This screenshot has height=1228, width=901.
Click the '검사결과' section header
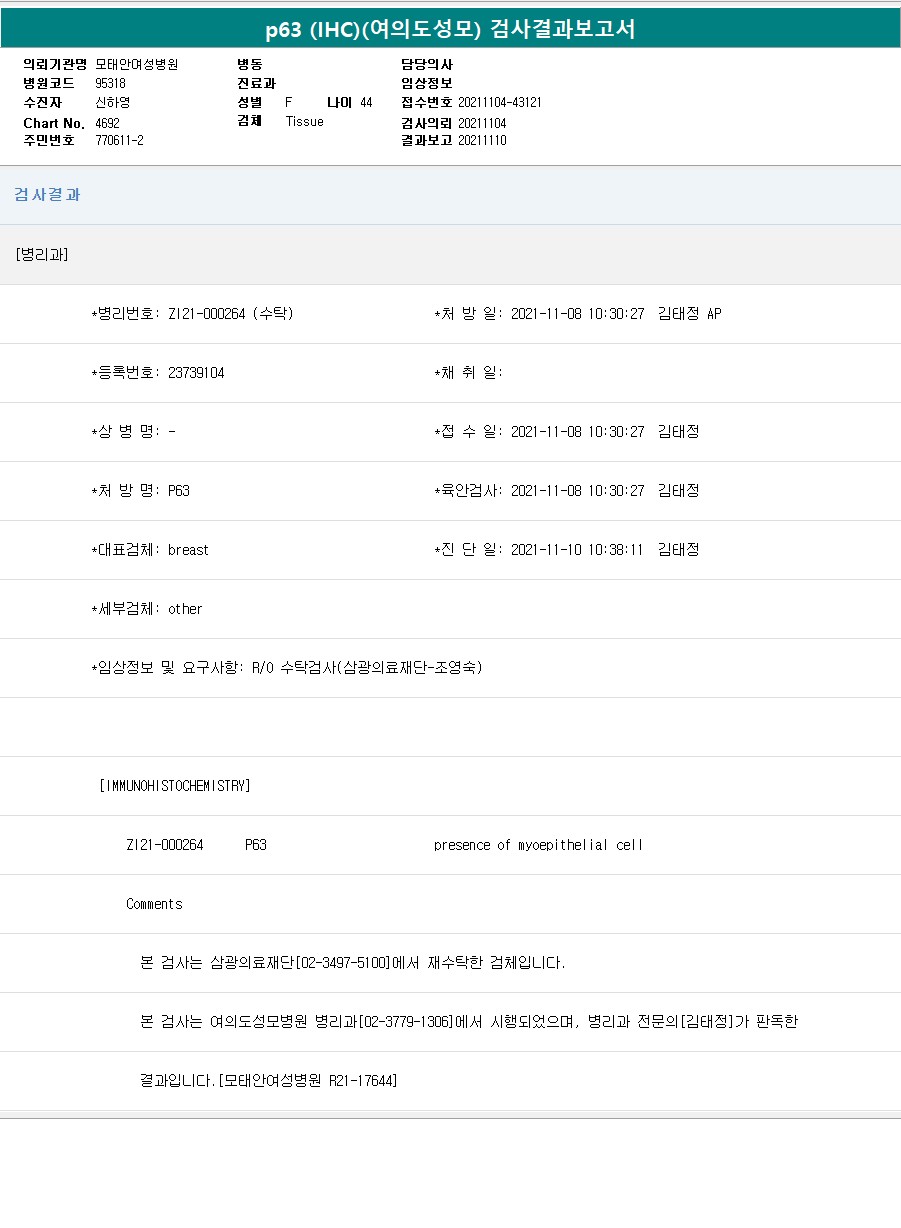[x=47, y=195]
